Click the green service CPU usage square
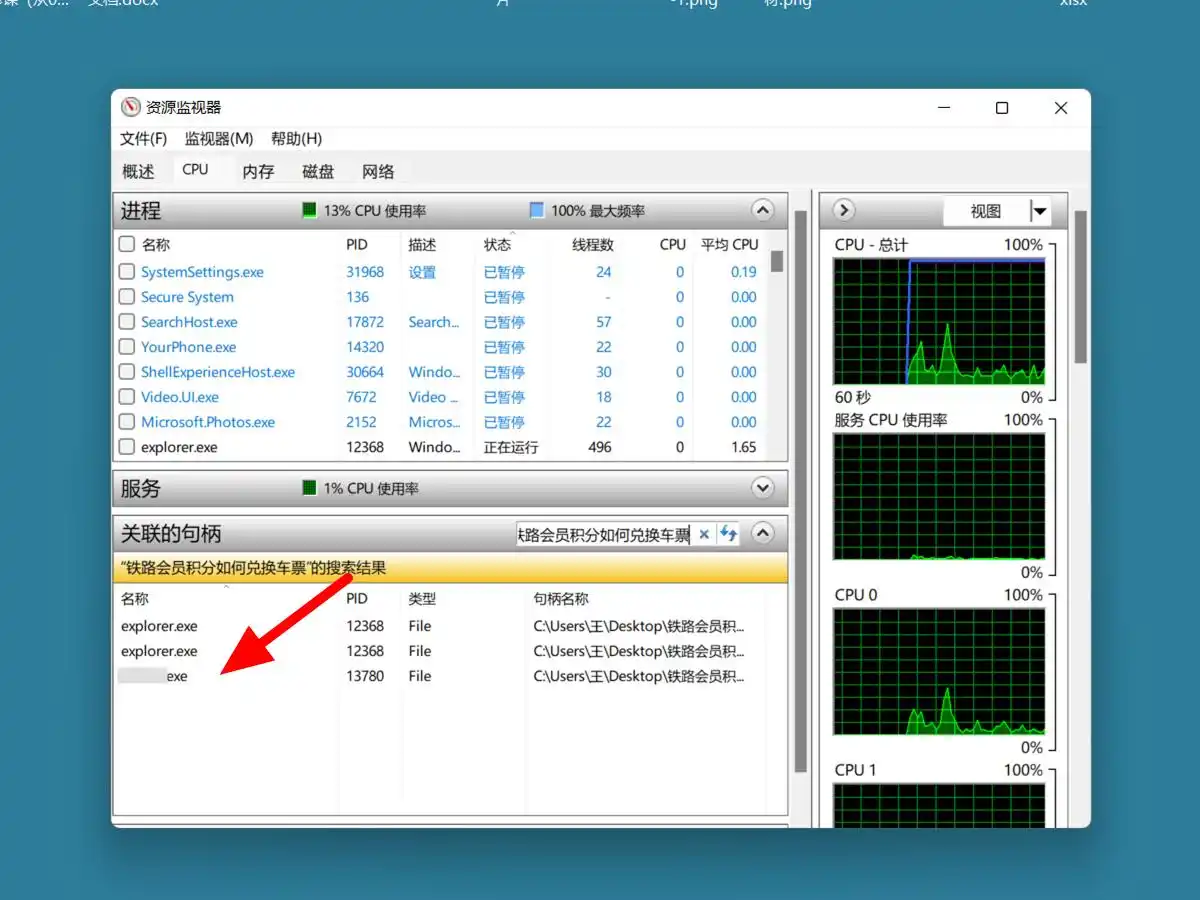The image size is (1200, 900). [310, 489]
